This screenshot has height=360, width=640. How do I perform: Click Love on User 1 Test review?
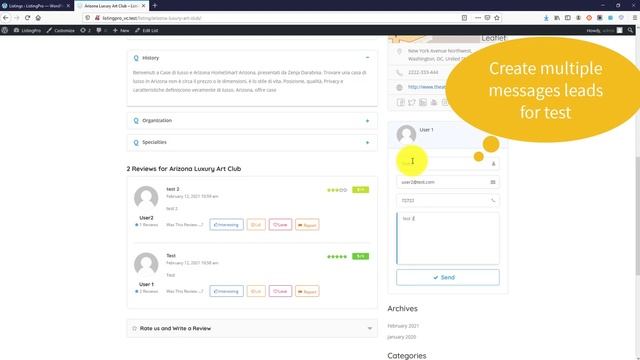click(x=280, y=291)
